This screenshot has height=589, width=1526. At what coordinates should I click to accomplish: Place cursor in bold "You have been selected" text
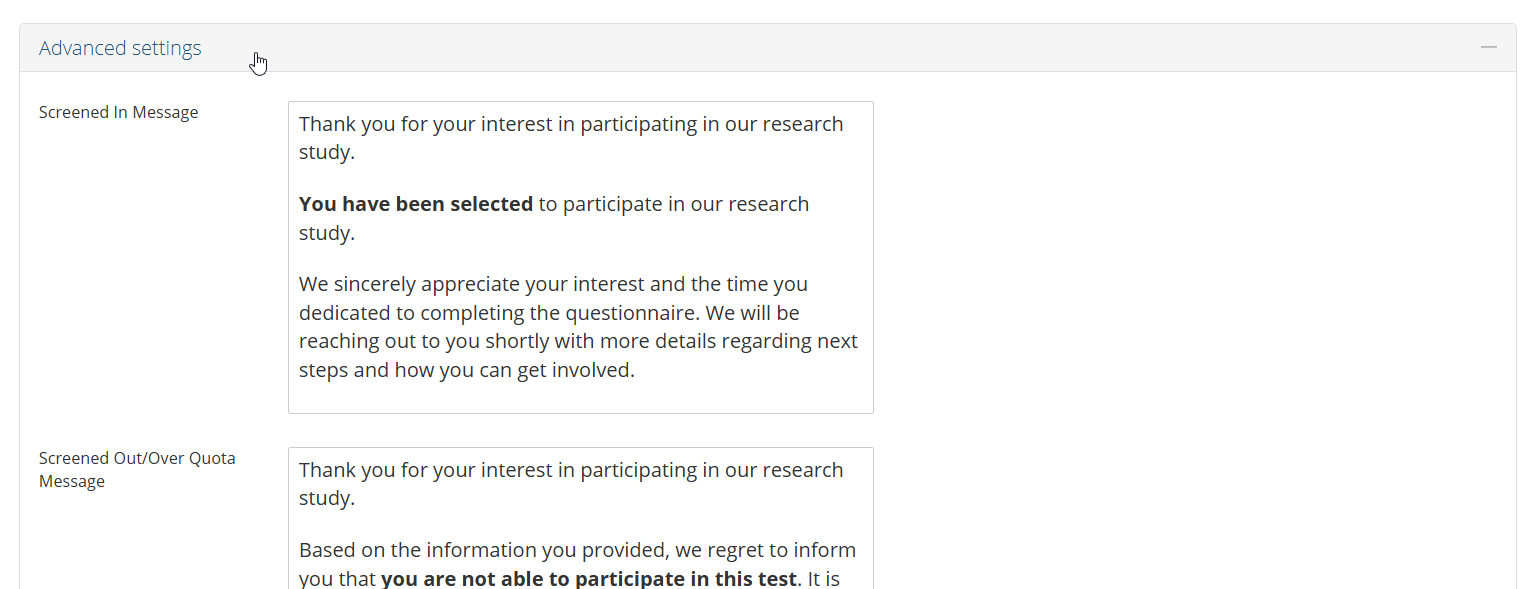click(415, 204)
